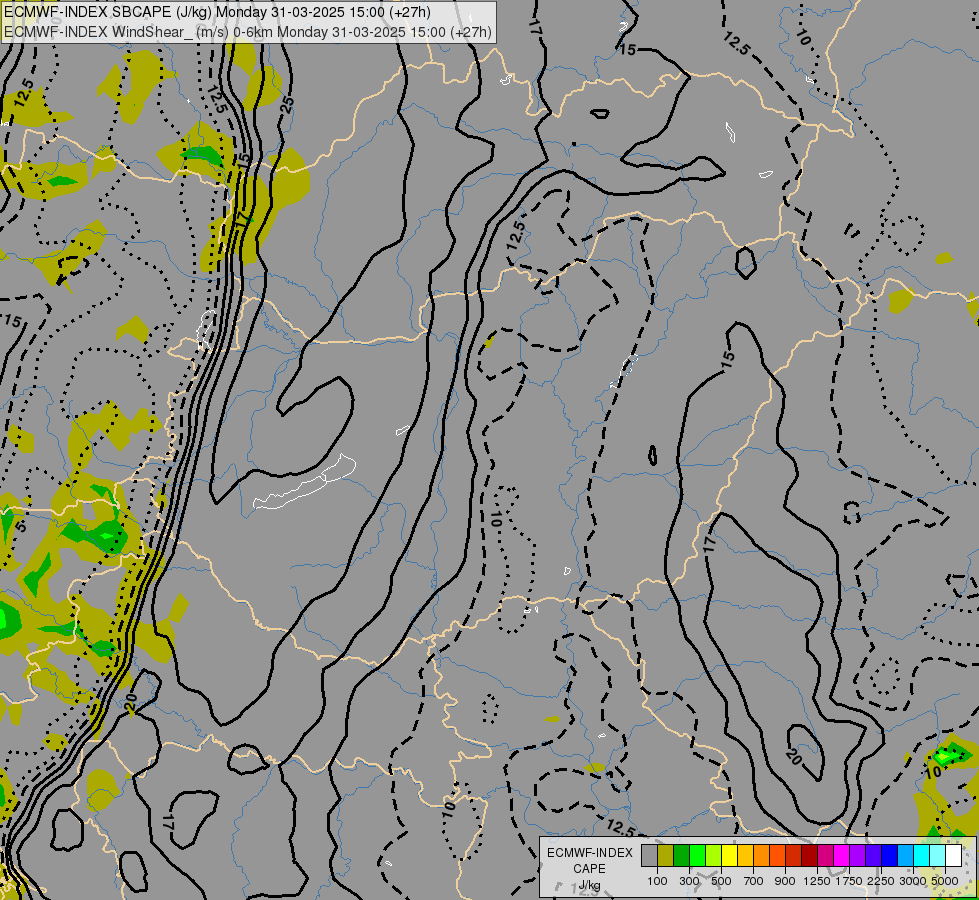This screenshot has width=979, height=900.
Task: Click the legend value 5000
Action: point(945,881)
